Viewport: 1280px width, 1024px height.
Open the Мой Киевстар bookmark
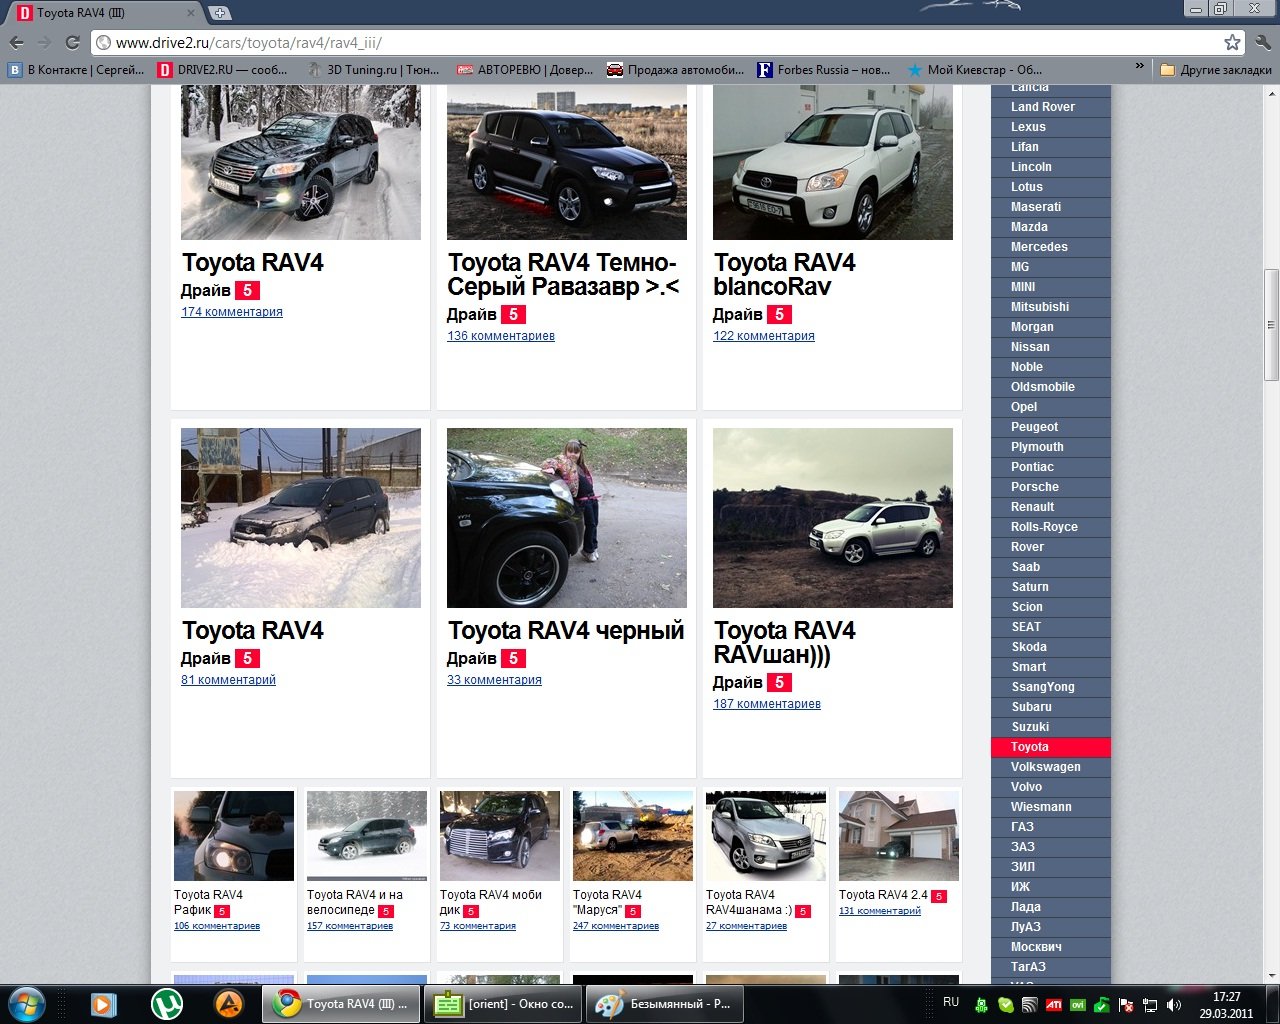974,70
